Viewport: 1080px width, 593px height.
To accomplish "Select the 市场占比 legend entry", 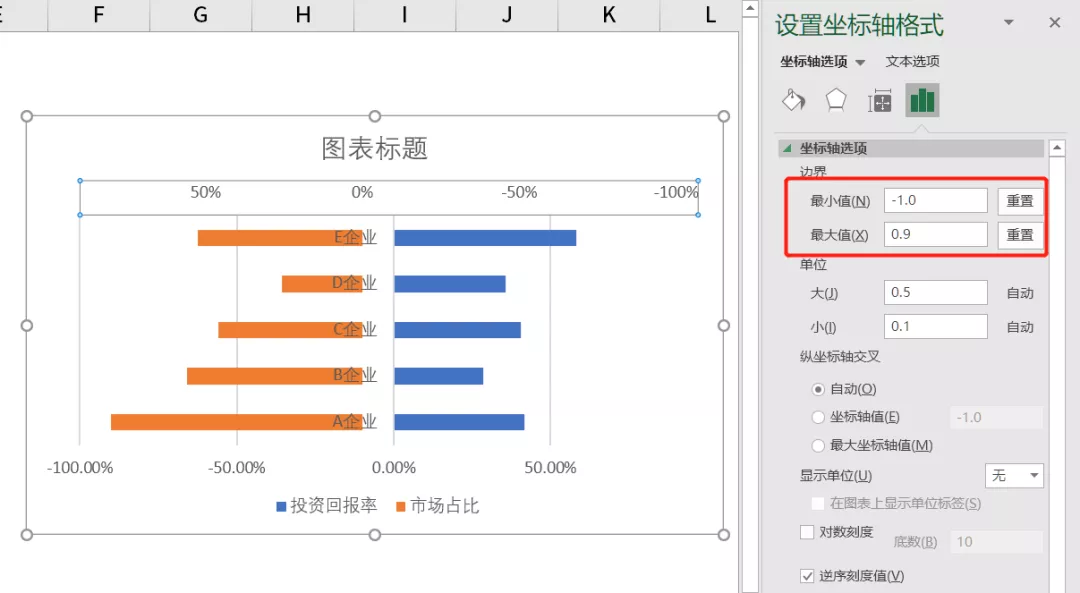I will pos(437,506).
